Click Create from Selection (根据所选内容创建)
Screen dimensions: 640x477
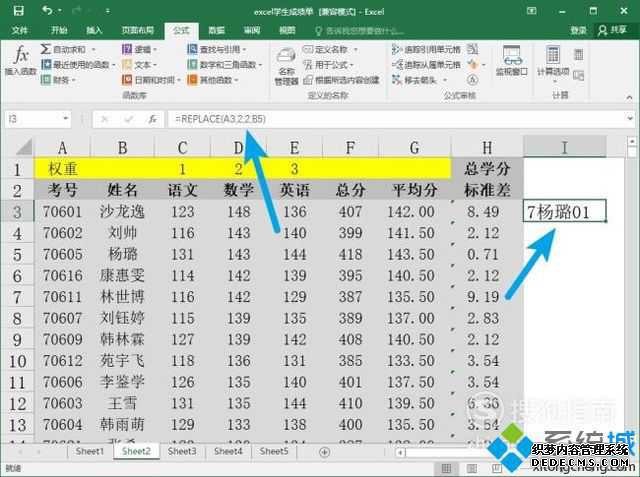[341, 80]
